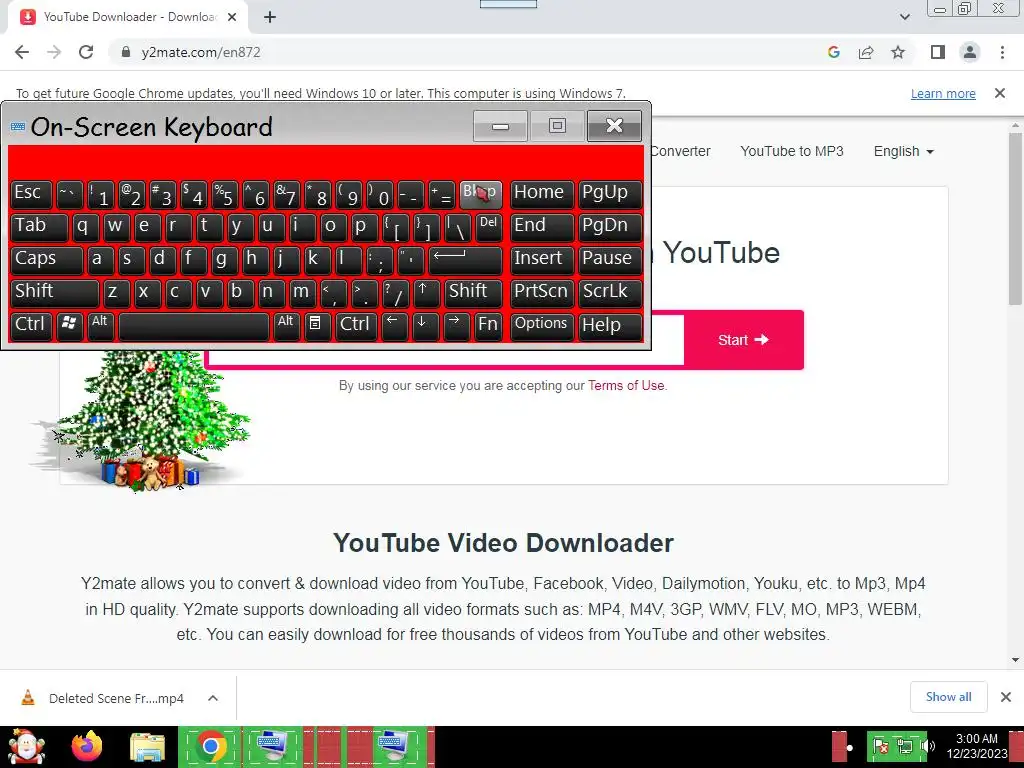Screen dimensions: 1024x768
Task: Reload the y2mate page
Action: click(86, 52)
